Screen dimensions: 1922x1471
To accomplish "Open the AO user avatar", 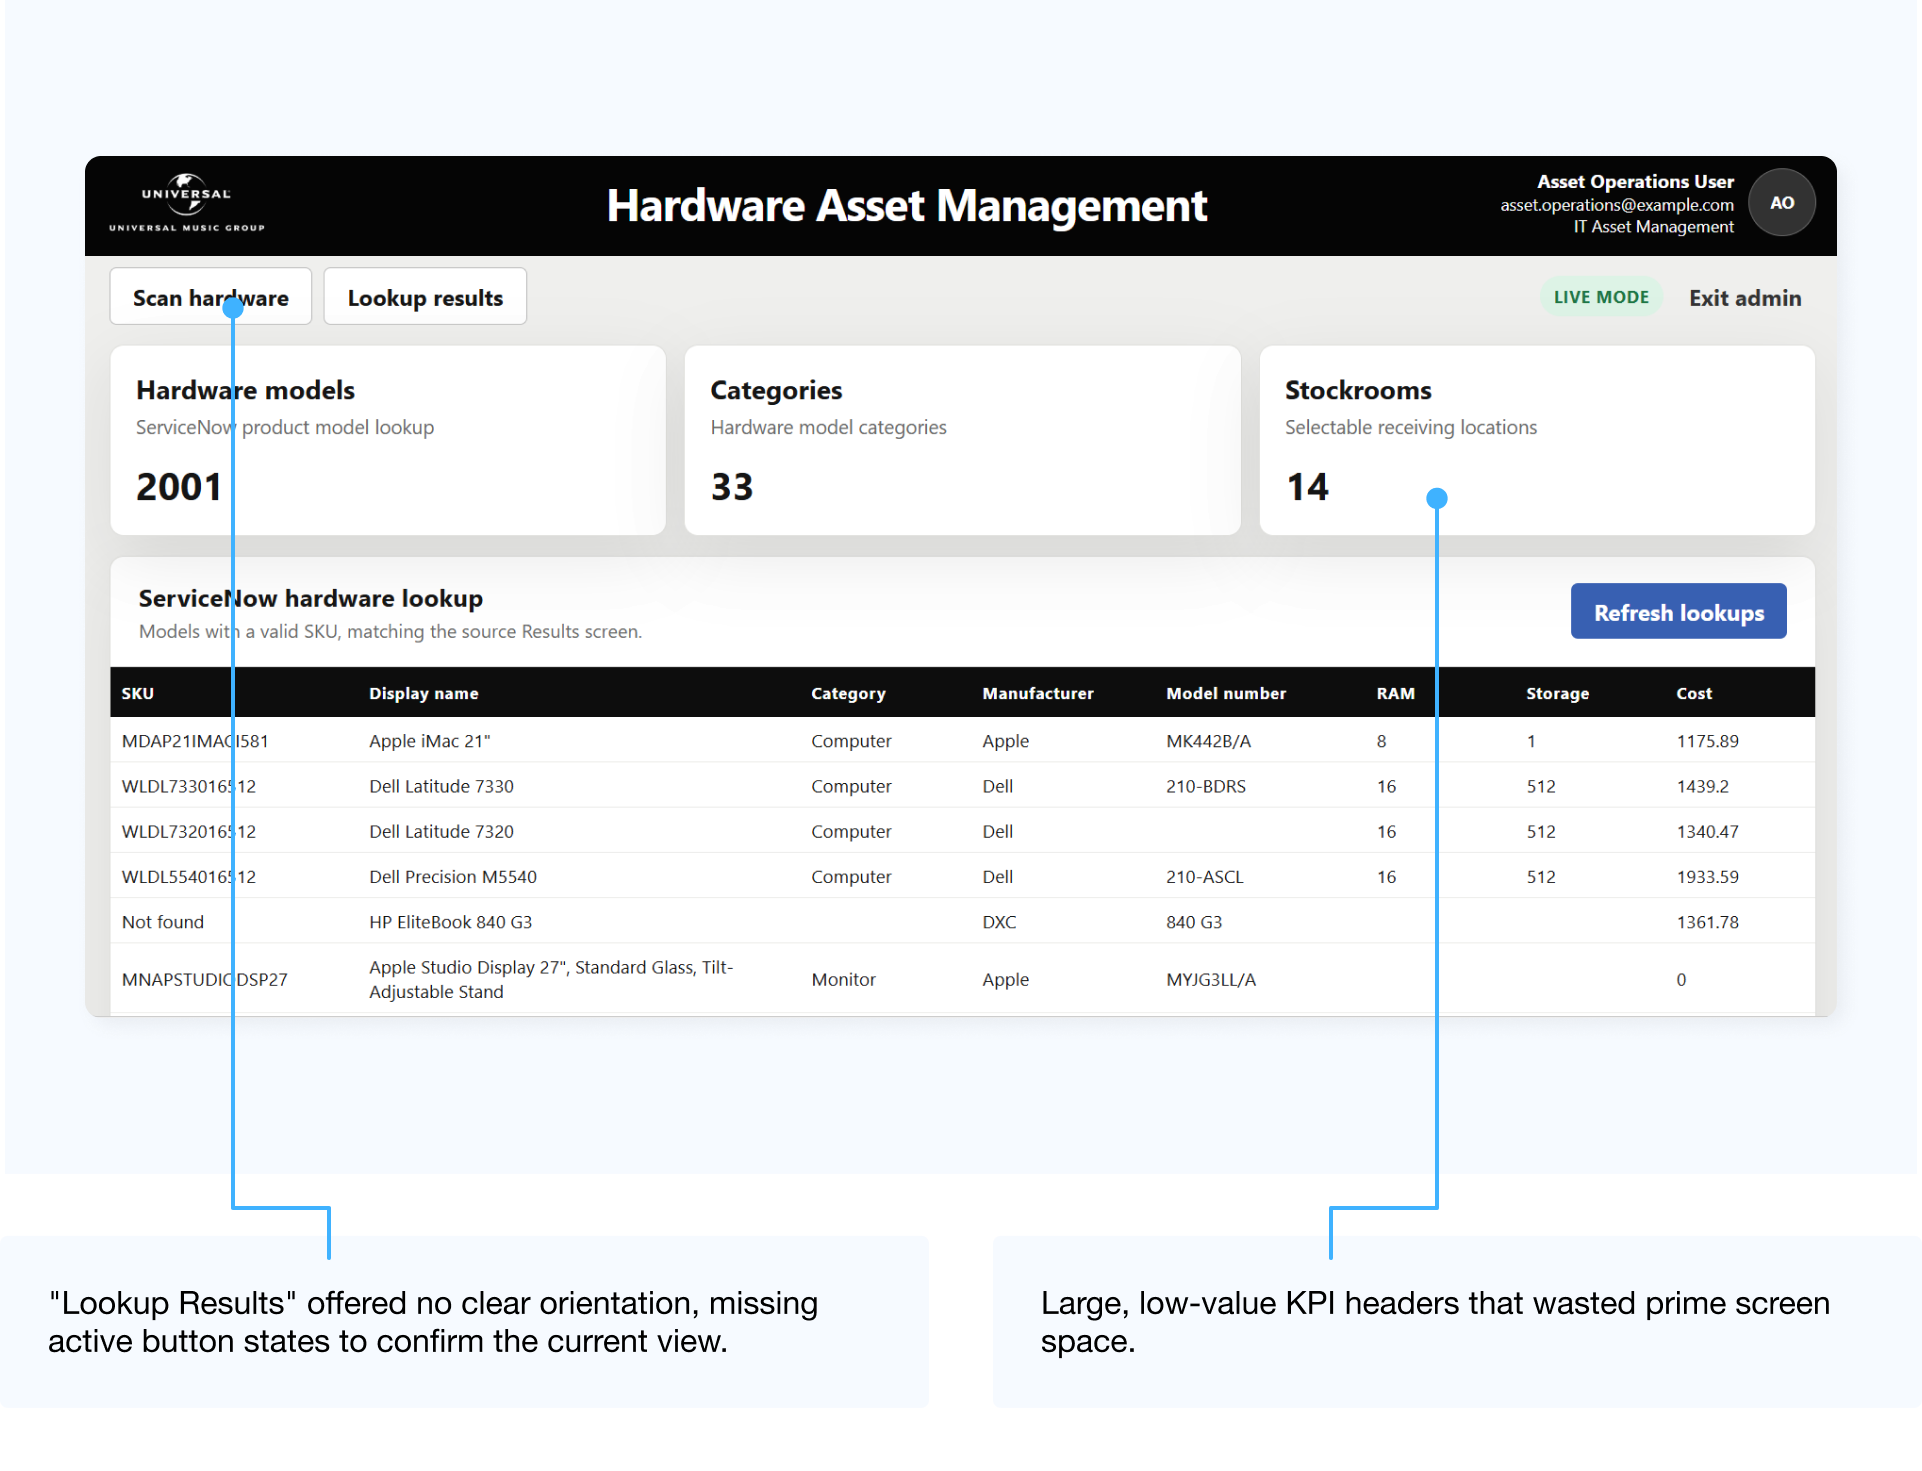I will tap(1781, 203).
